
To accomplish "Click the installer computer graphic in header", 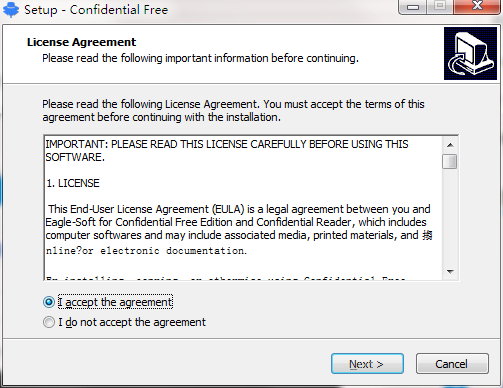I will (470, 53).
